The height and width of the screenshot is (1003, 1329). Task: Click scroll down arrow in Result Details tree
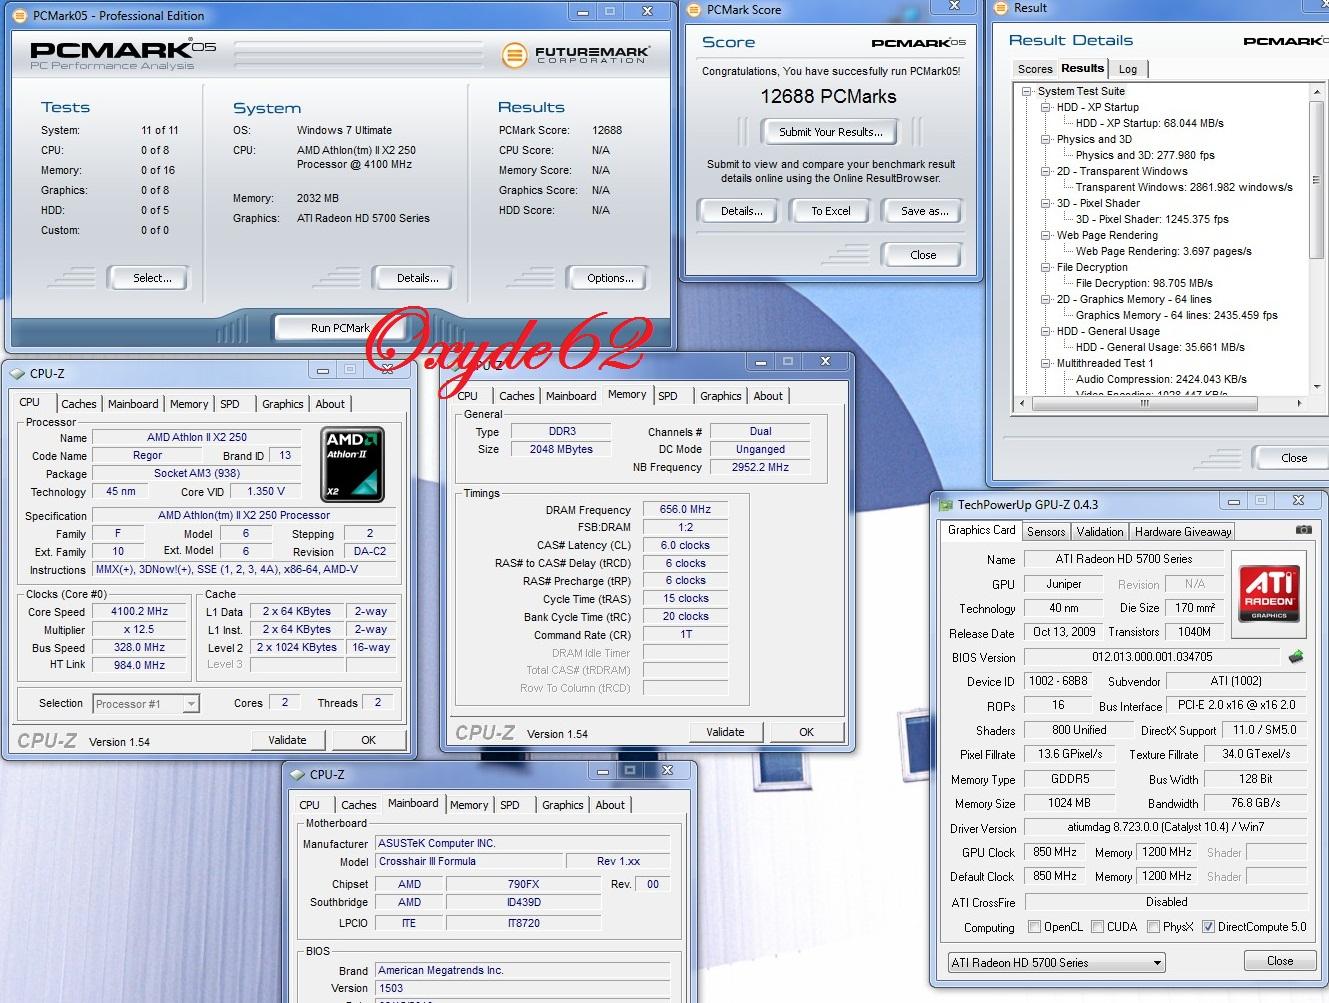(x=1317, y=387)
